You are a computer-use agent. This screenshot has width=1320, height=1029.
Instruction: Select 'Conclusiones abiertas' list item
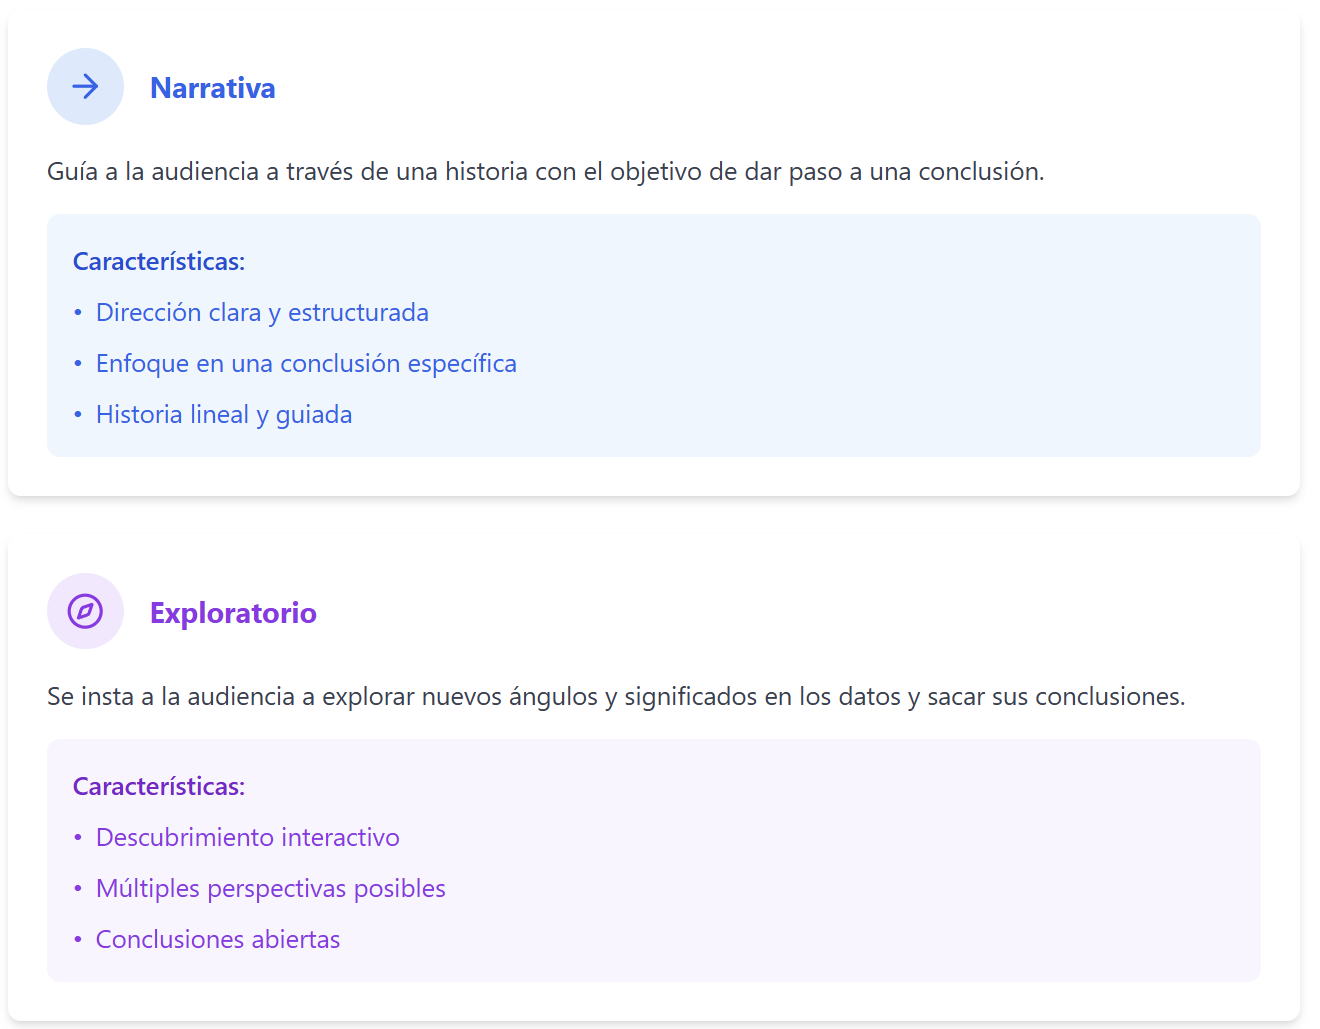(x=218, y=940)
